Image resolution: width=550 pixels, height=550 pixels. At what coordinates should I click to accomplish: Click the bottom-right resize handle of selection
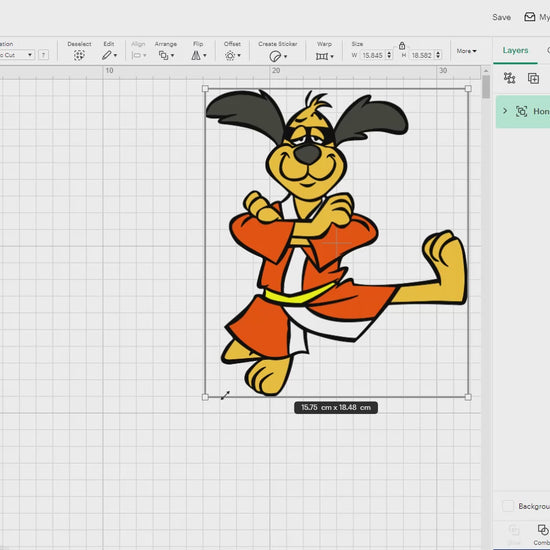(468, 397)
